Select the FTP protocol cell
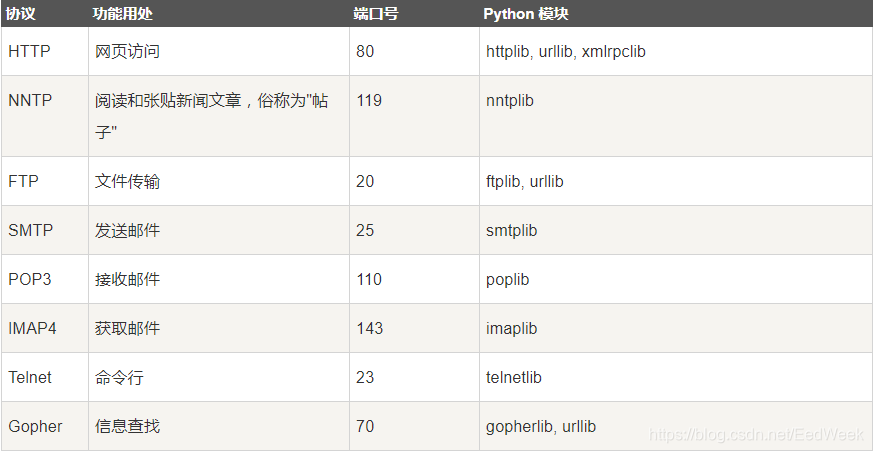Viewport: 873px width, 453px height. click(x=45, y=181)
